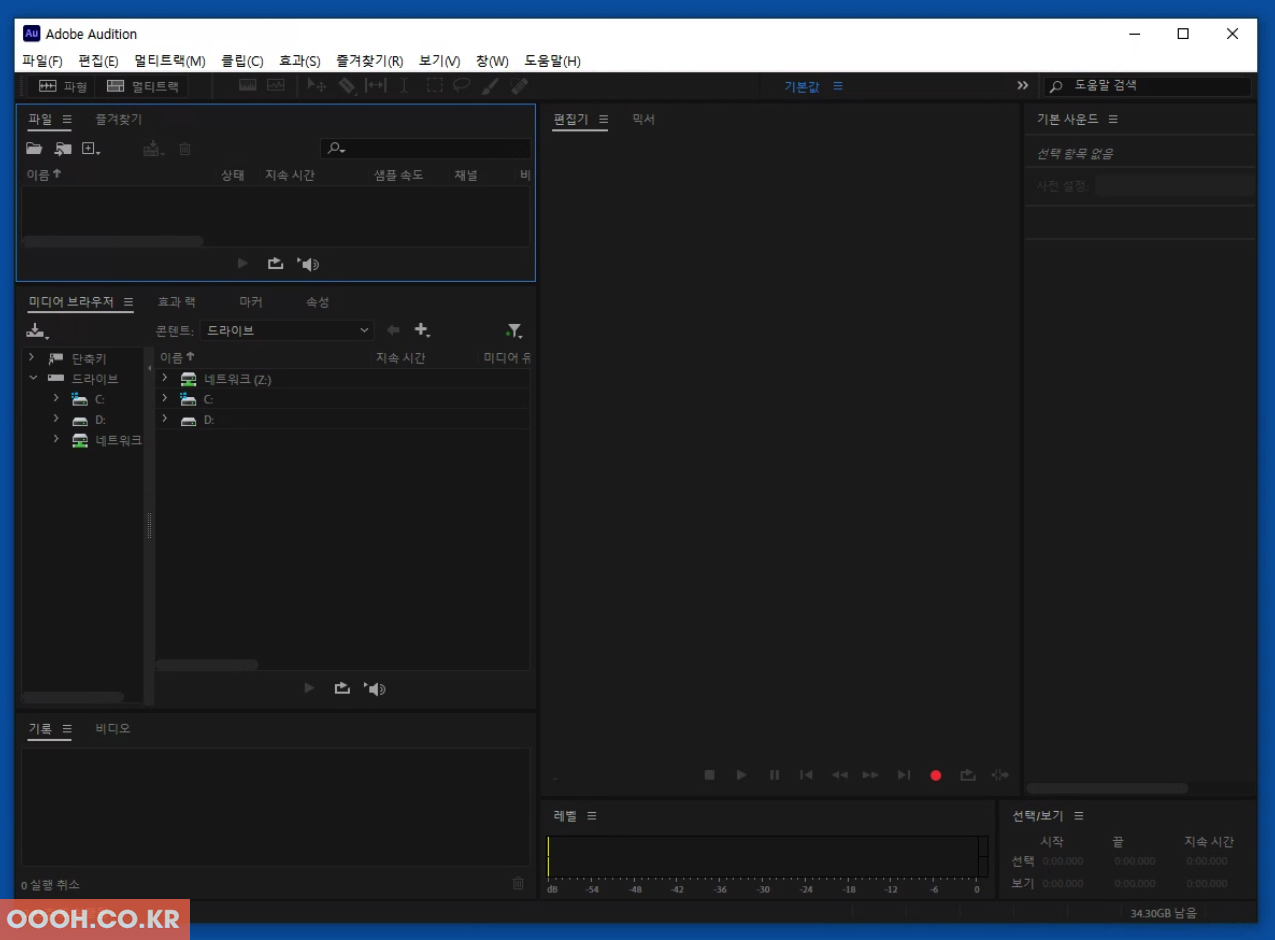The width and height of the screenshot is (1275, 940).
Task: Click play button in 파일 panel
Action: [242, 264]
